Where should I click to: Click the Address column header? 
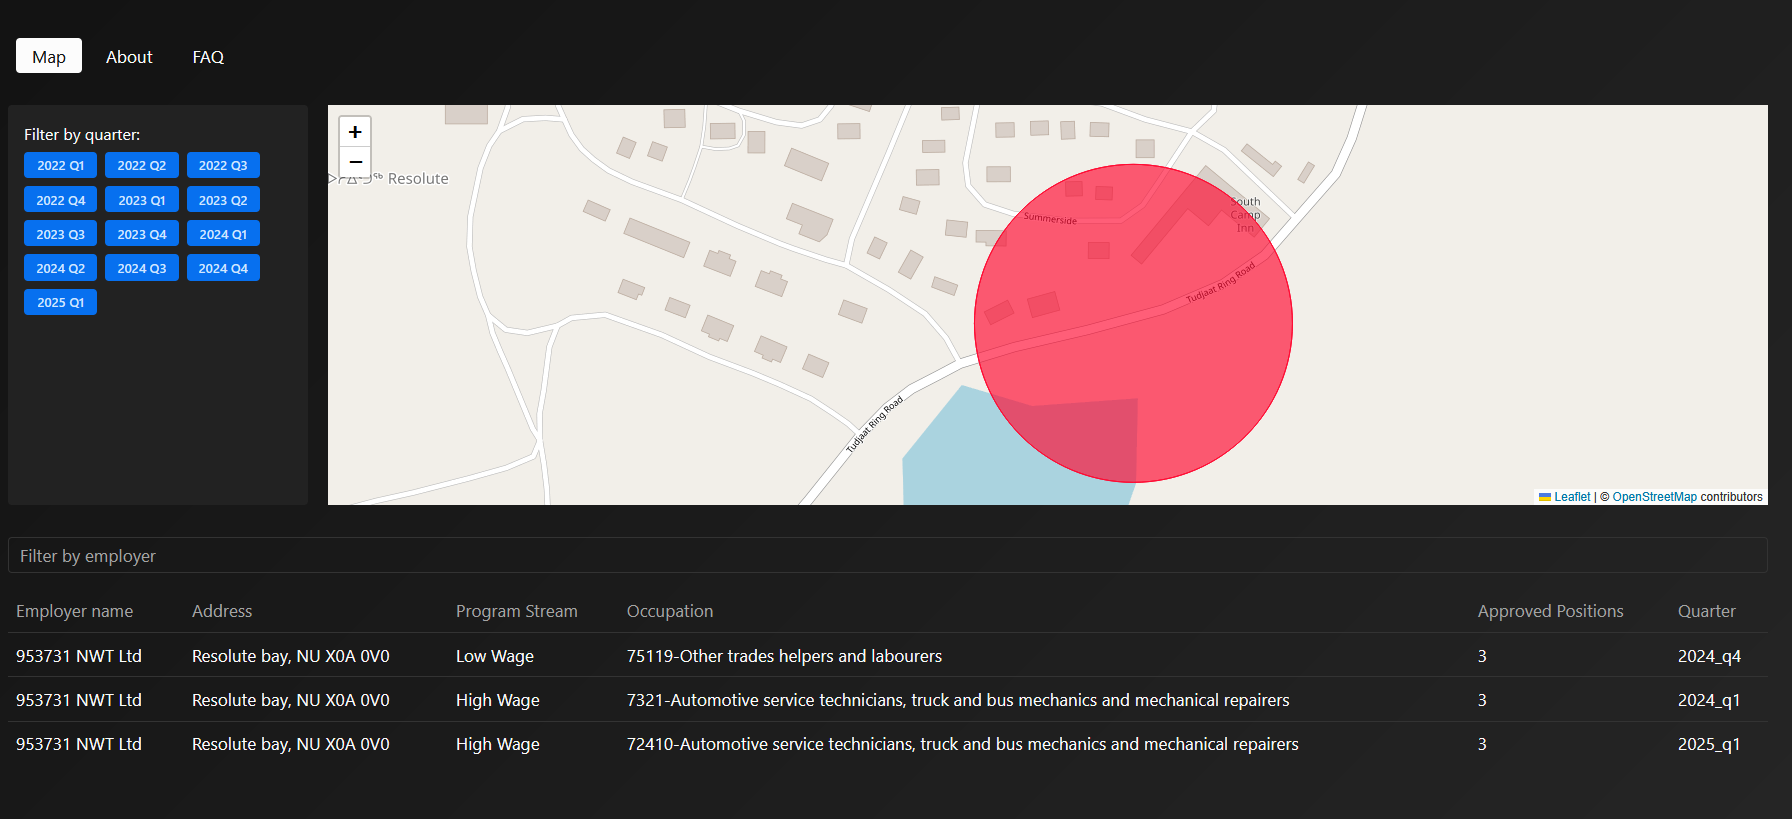point(222,611)
